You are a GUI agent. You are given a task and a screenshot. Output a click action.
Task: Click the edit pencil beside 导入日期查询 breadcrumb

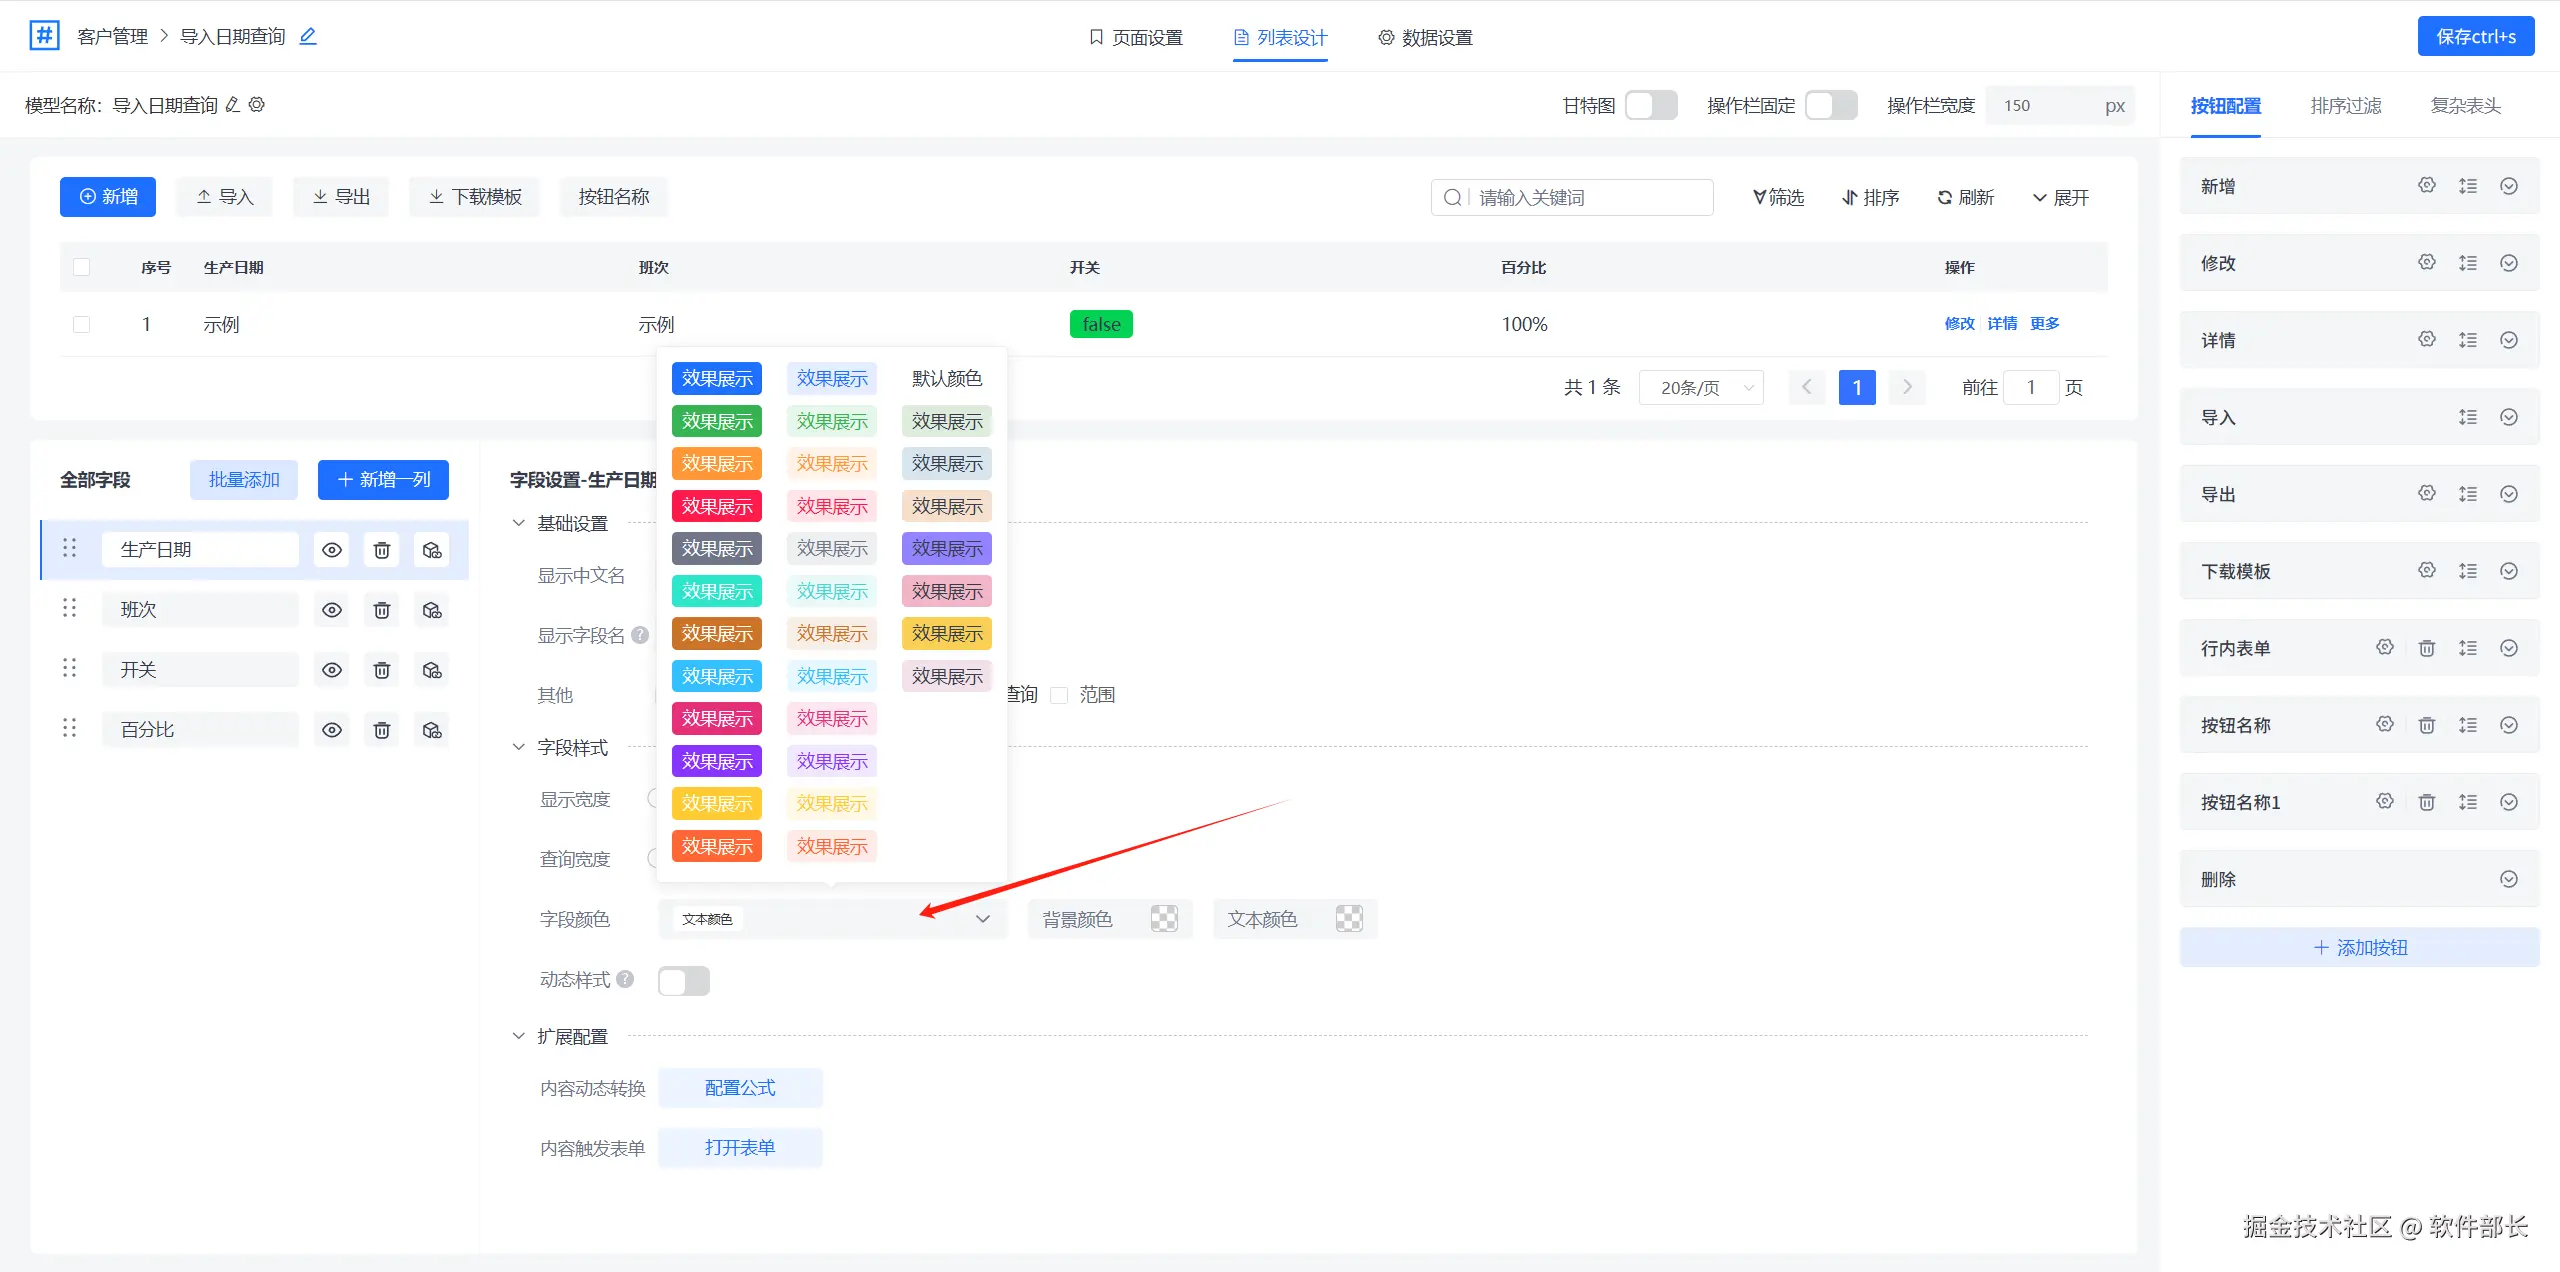click(308, 37)
